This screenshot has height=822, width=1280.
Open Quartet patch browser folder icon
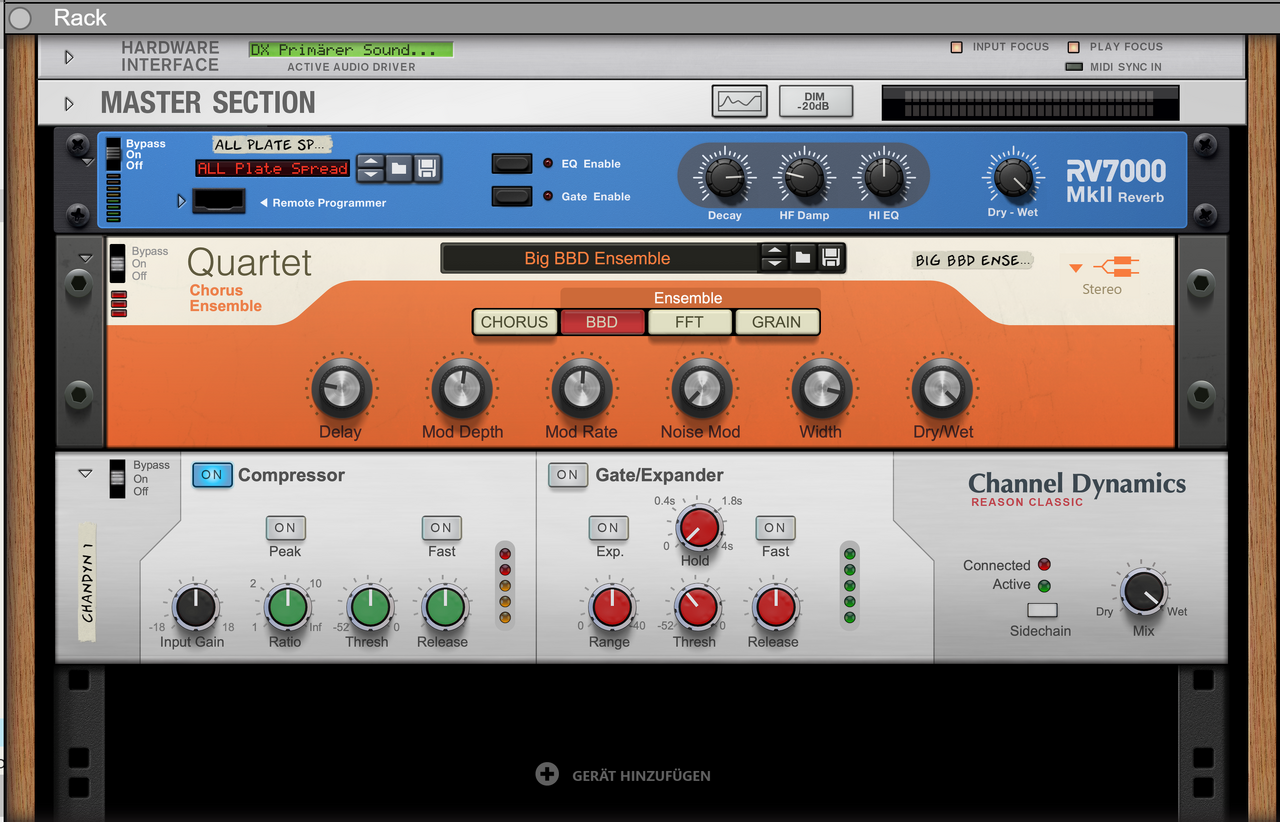803,258
